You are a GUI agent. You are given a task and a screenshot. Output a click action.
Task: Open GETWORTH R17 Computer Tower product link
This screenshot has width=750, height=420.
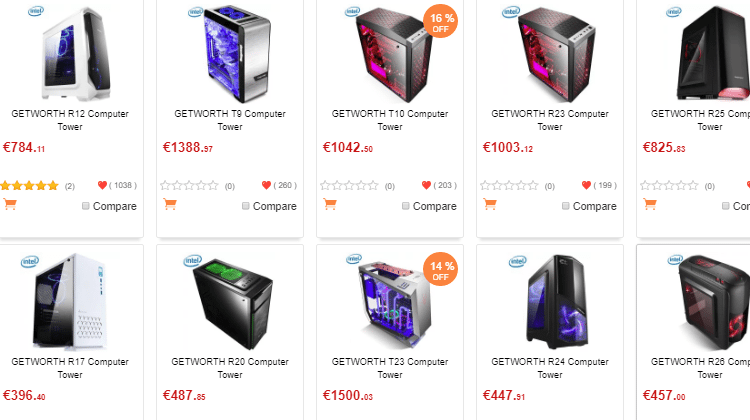coord(70,368)
